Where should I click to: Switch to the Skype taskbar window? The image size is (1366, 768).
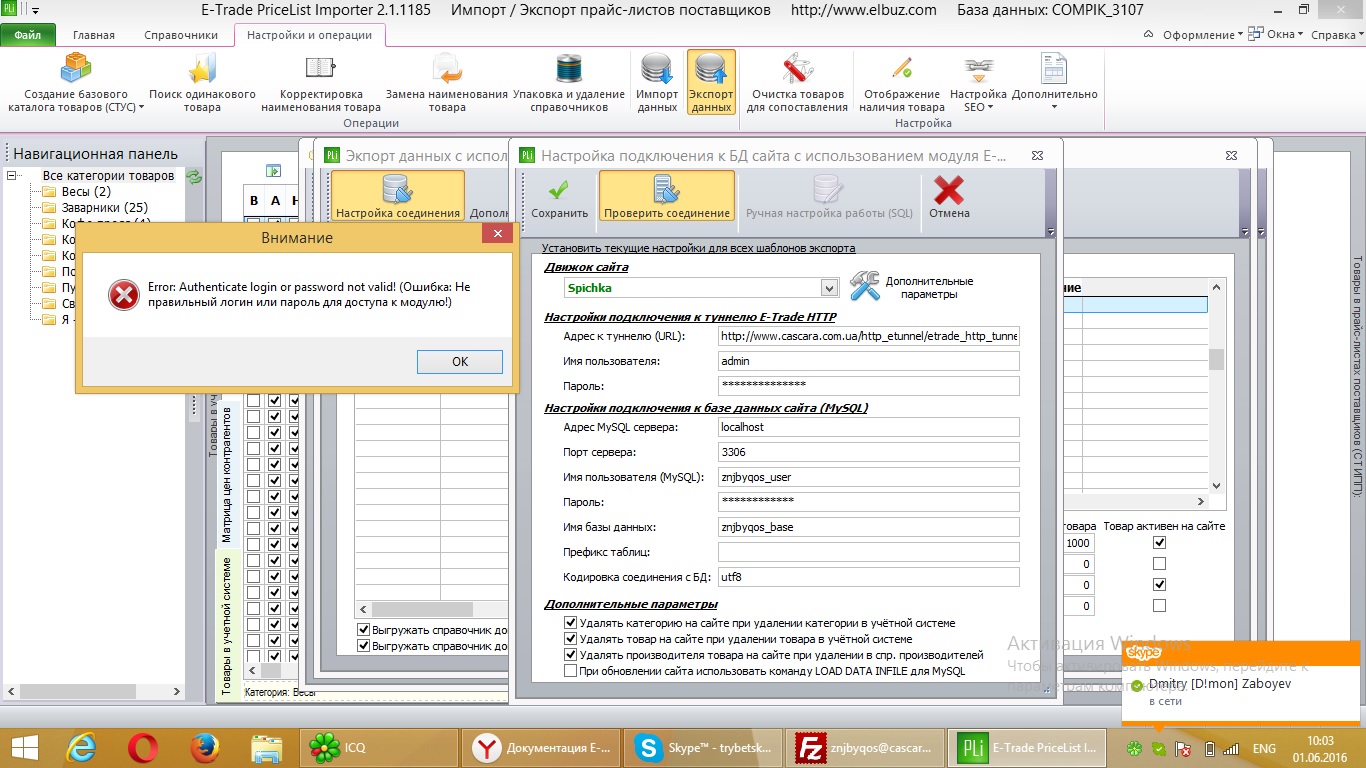pyautogui.click(x=702, y=748)
